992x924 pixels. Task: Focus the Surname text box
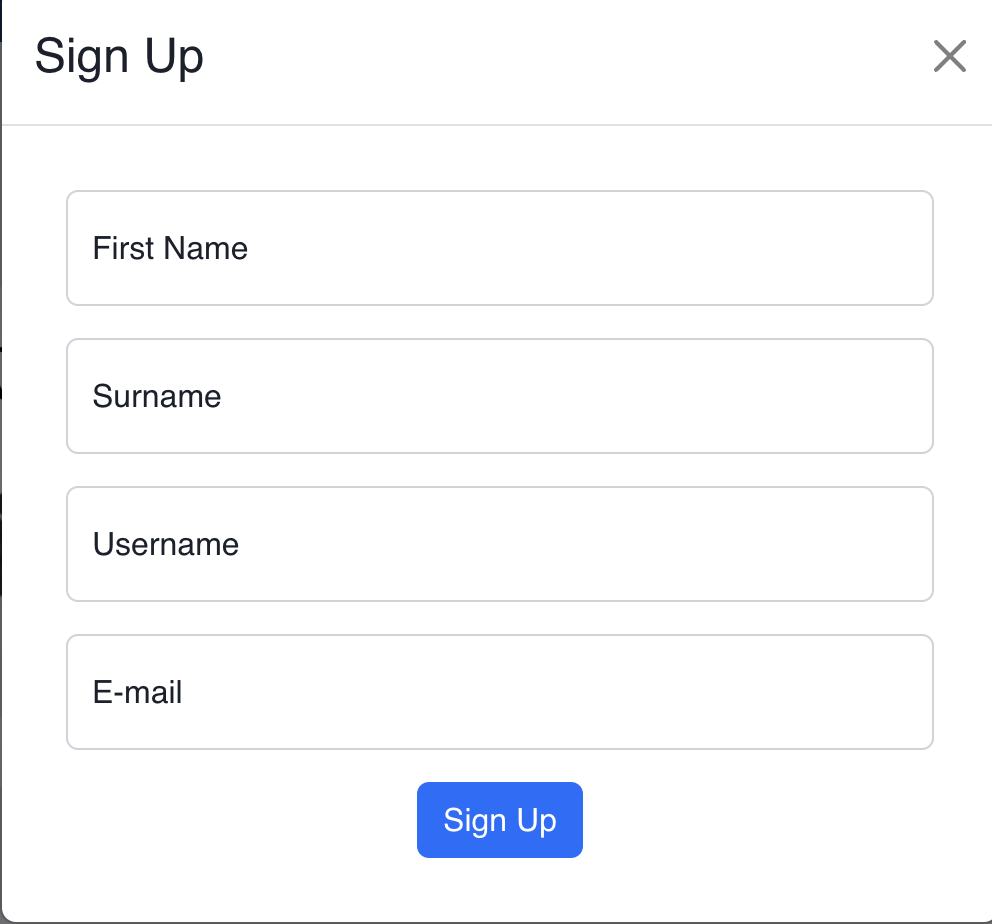coord(500,396)
